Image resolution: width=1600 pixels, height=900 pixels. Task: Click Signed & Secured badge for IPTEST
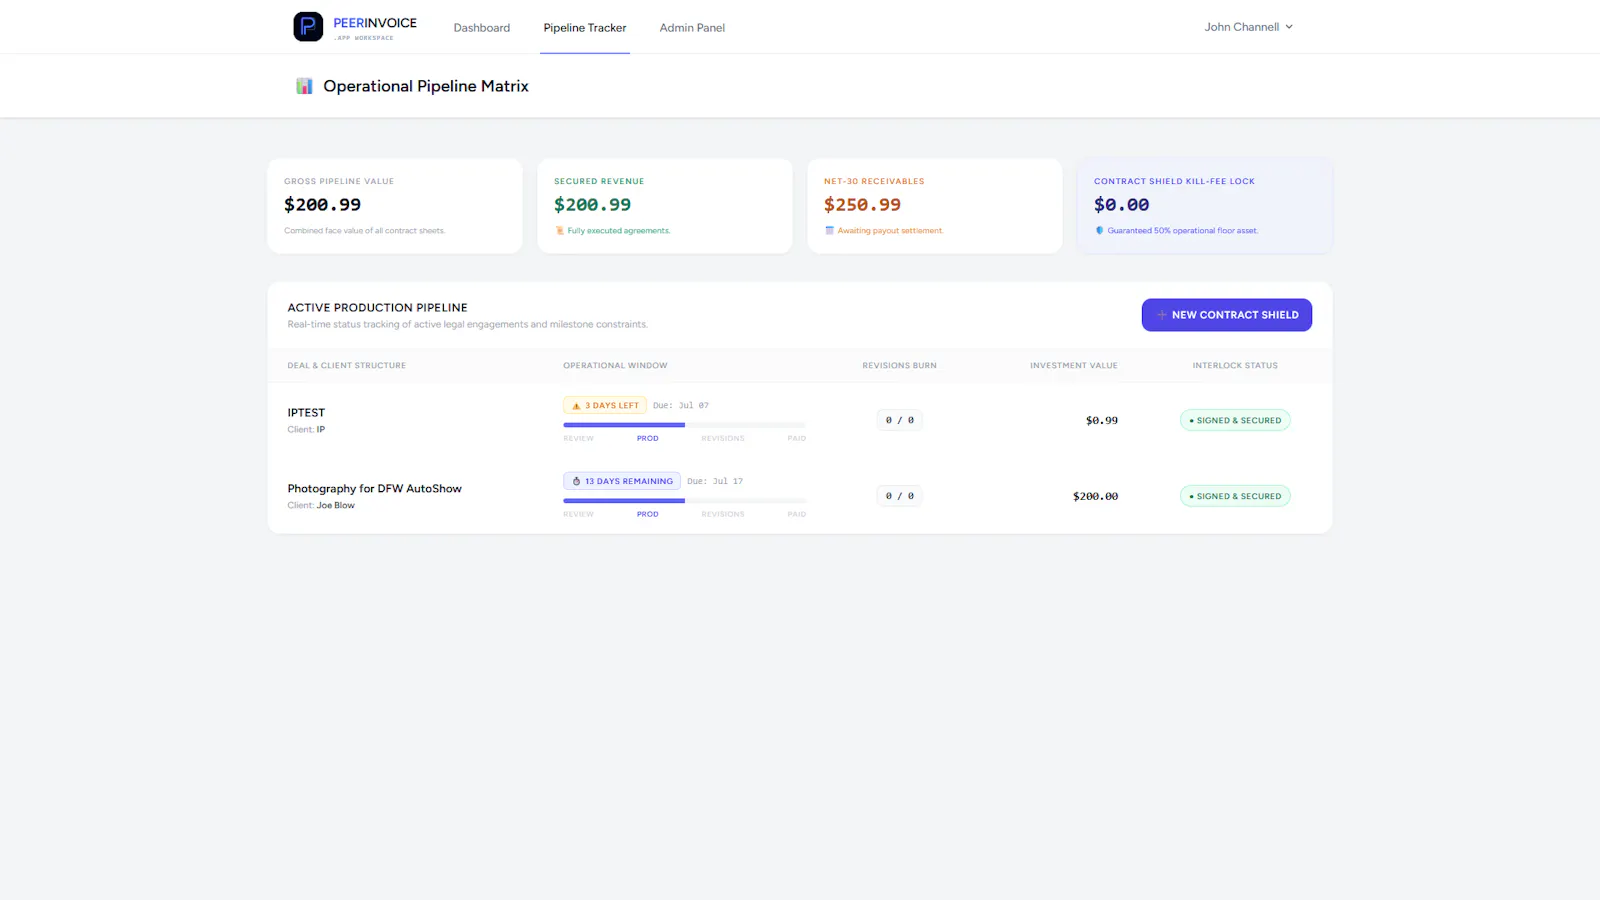1235,421
